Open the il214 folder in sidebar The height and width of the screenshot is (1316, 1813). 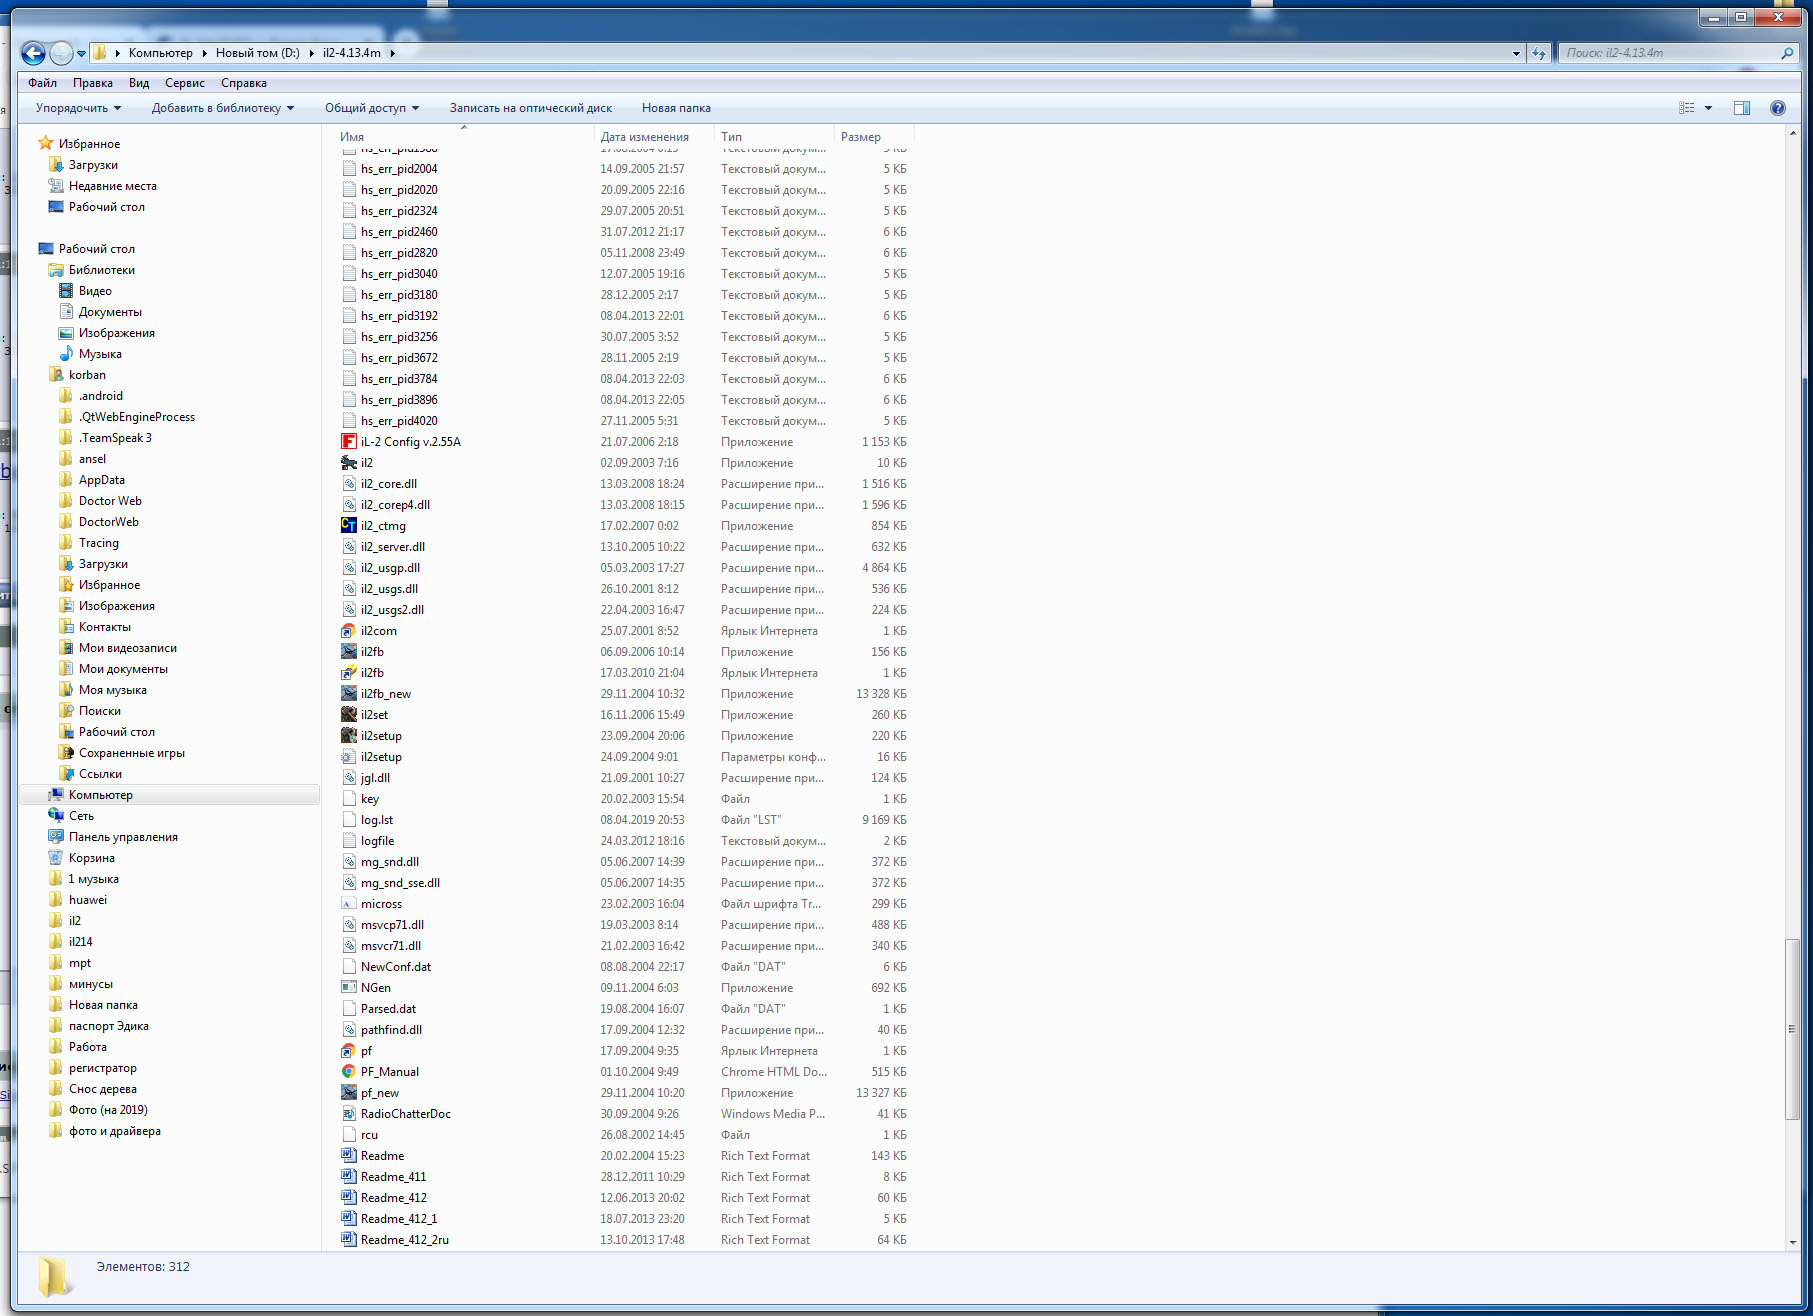pos(80,942)
